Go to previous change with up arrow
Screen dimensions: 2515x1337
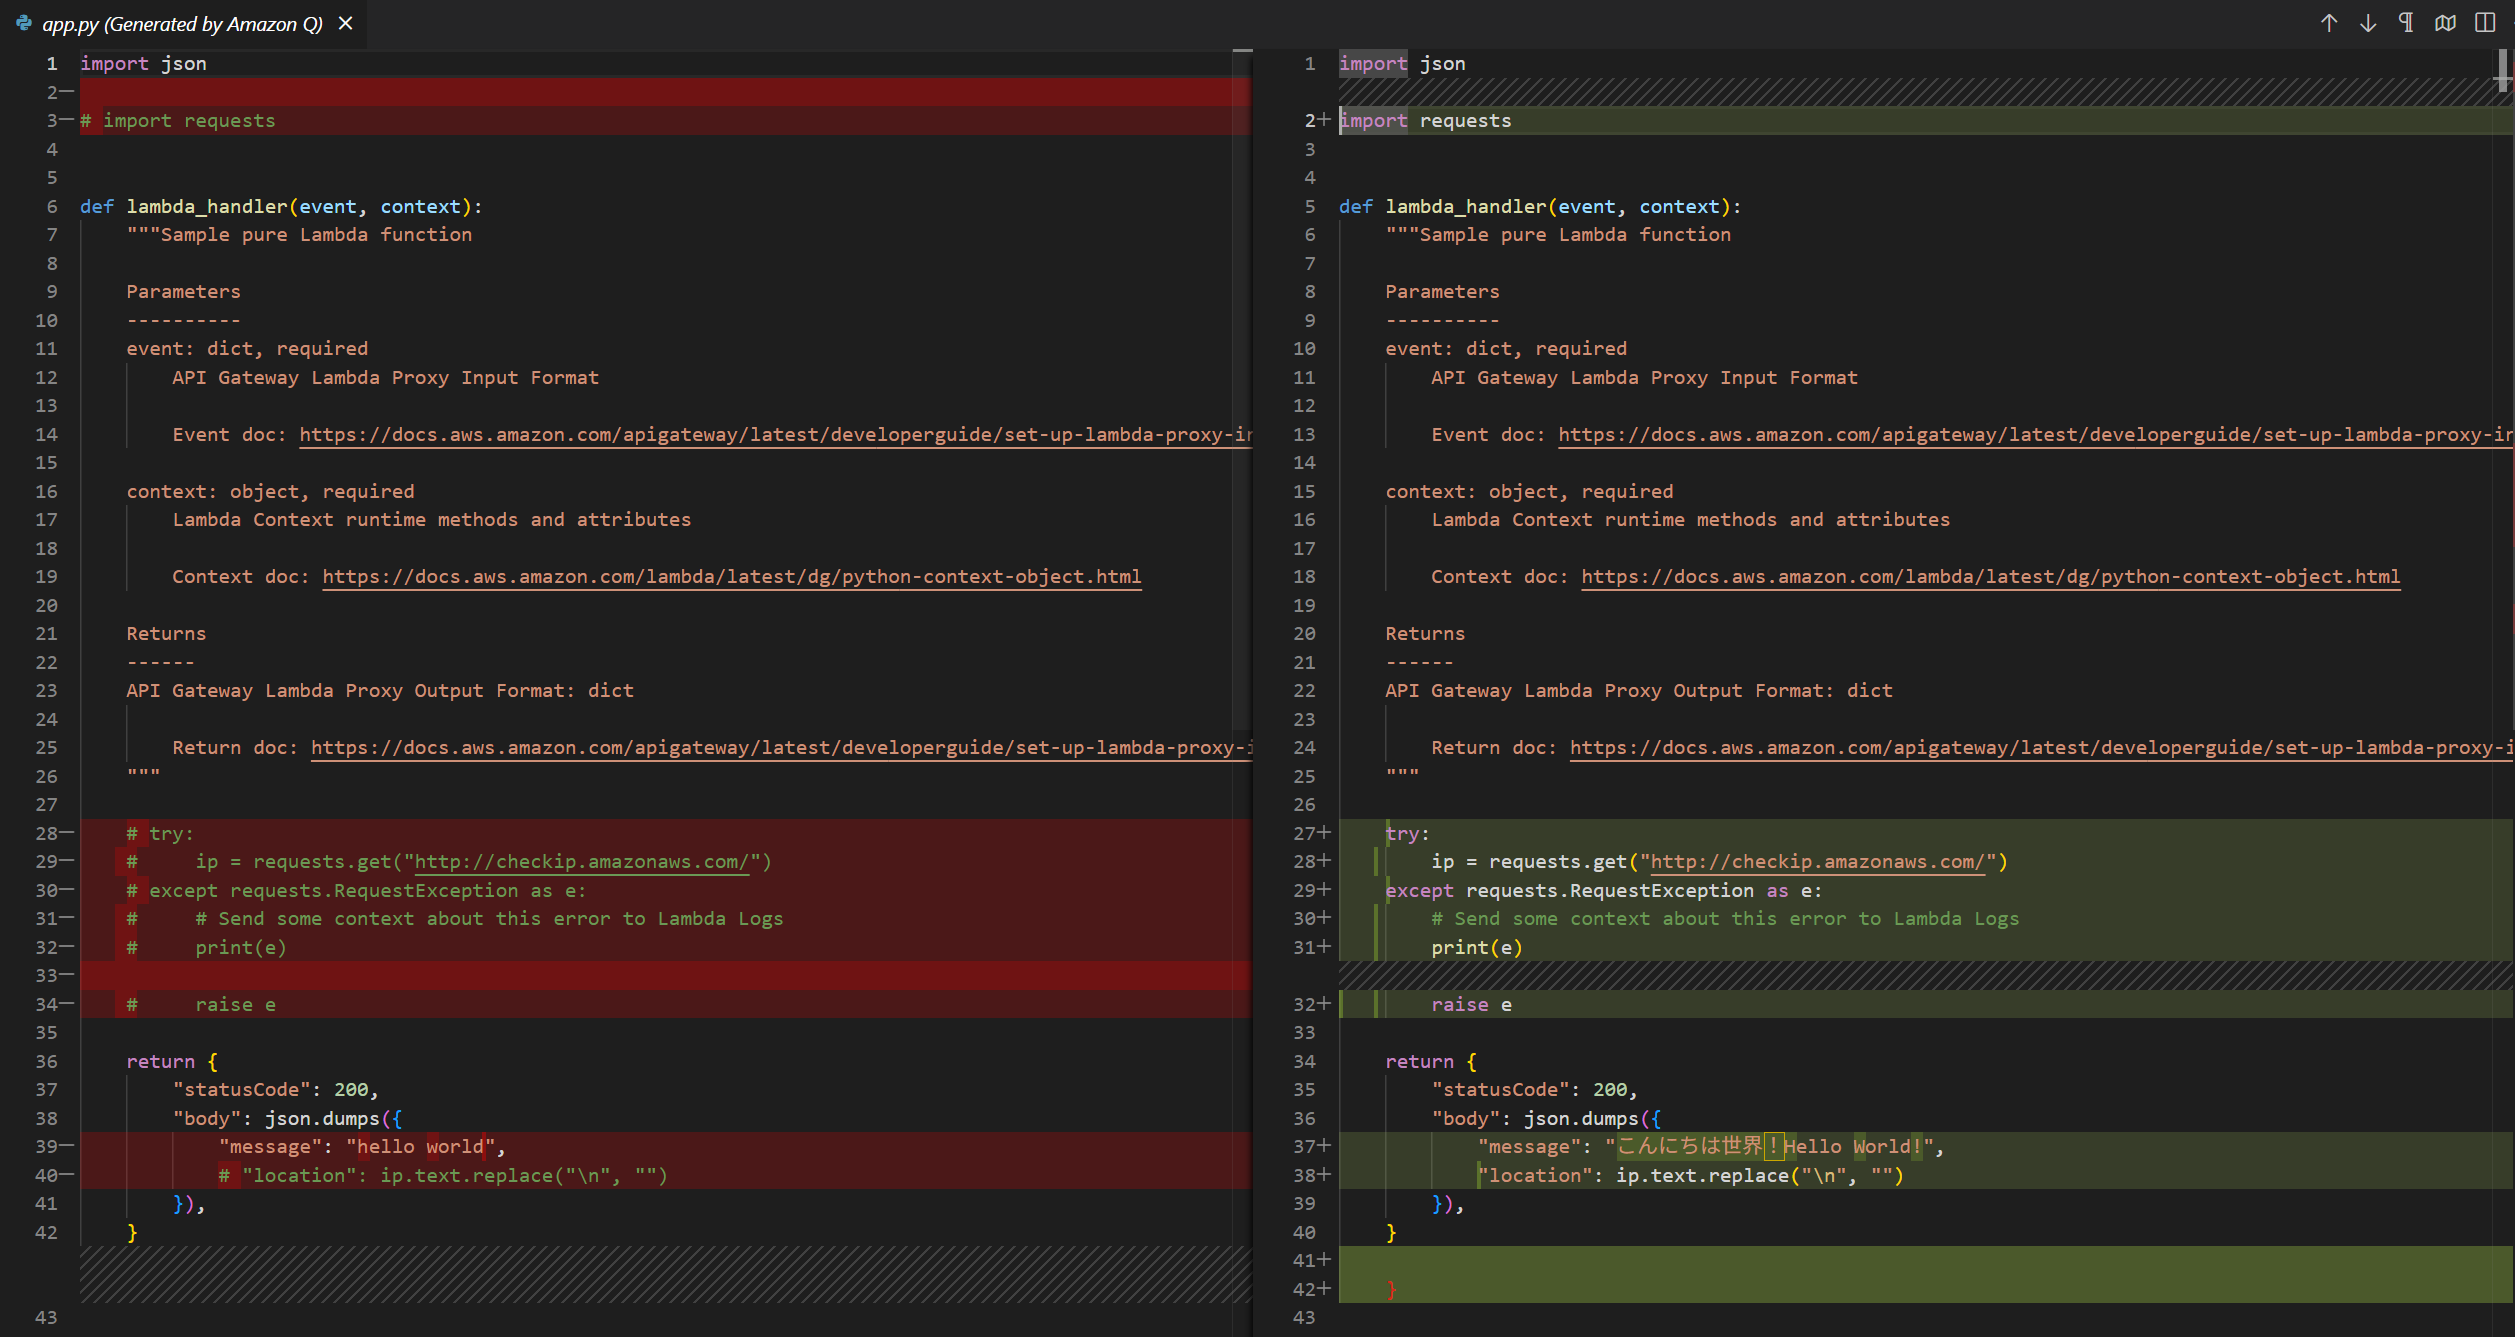pos(2328,23)
